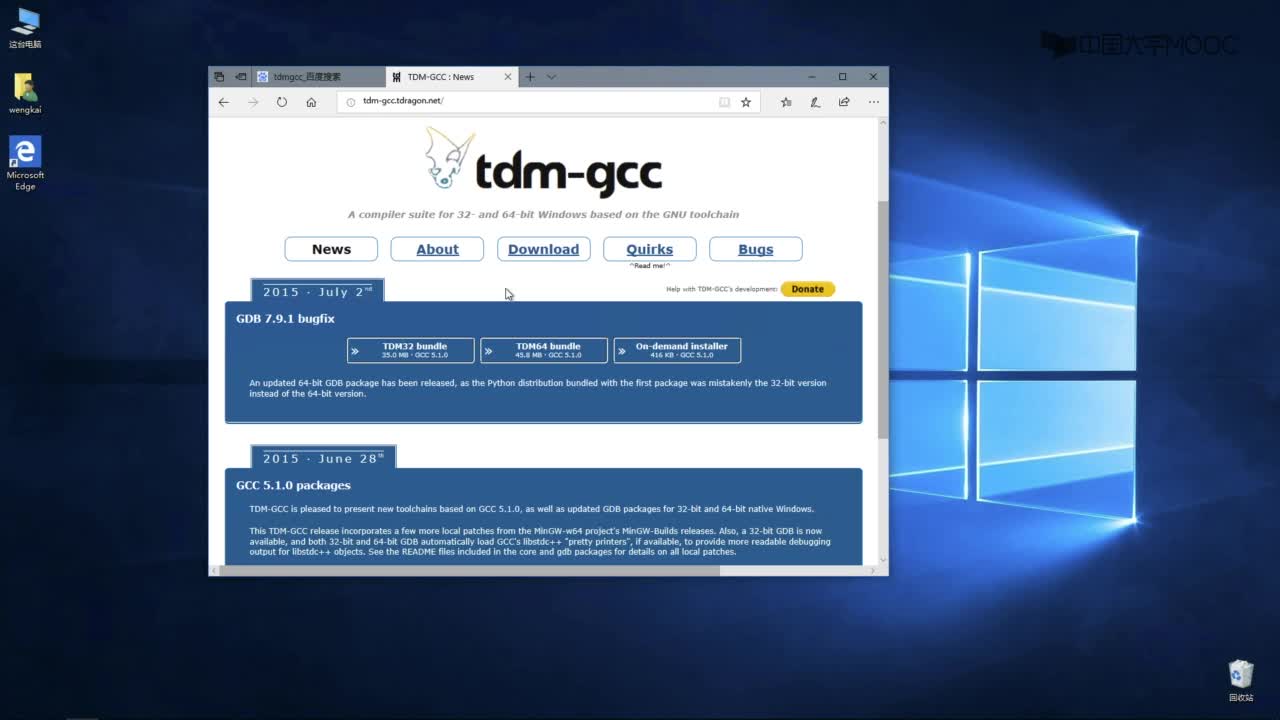Select the wengkai folder on desktop

pyautogui.click(x=25, y=93)
